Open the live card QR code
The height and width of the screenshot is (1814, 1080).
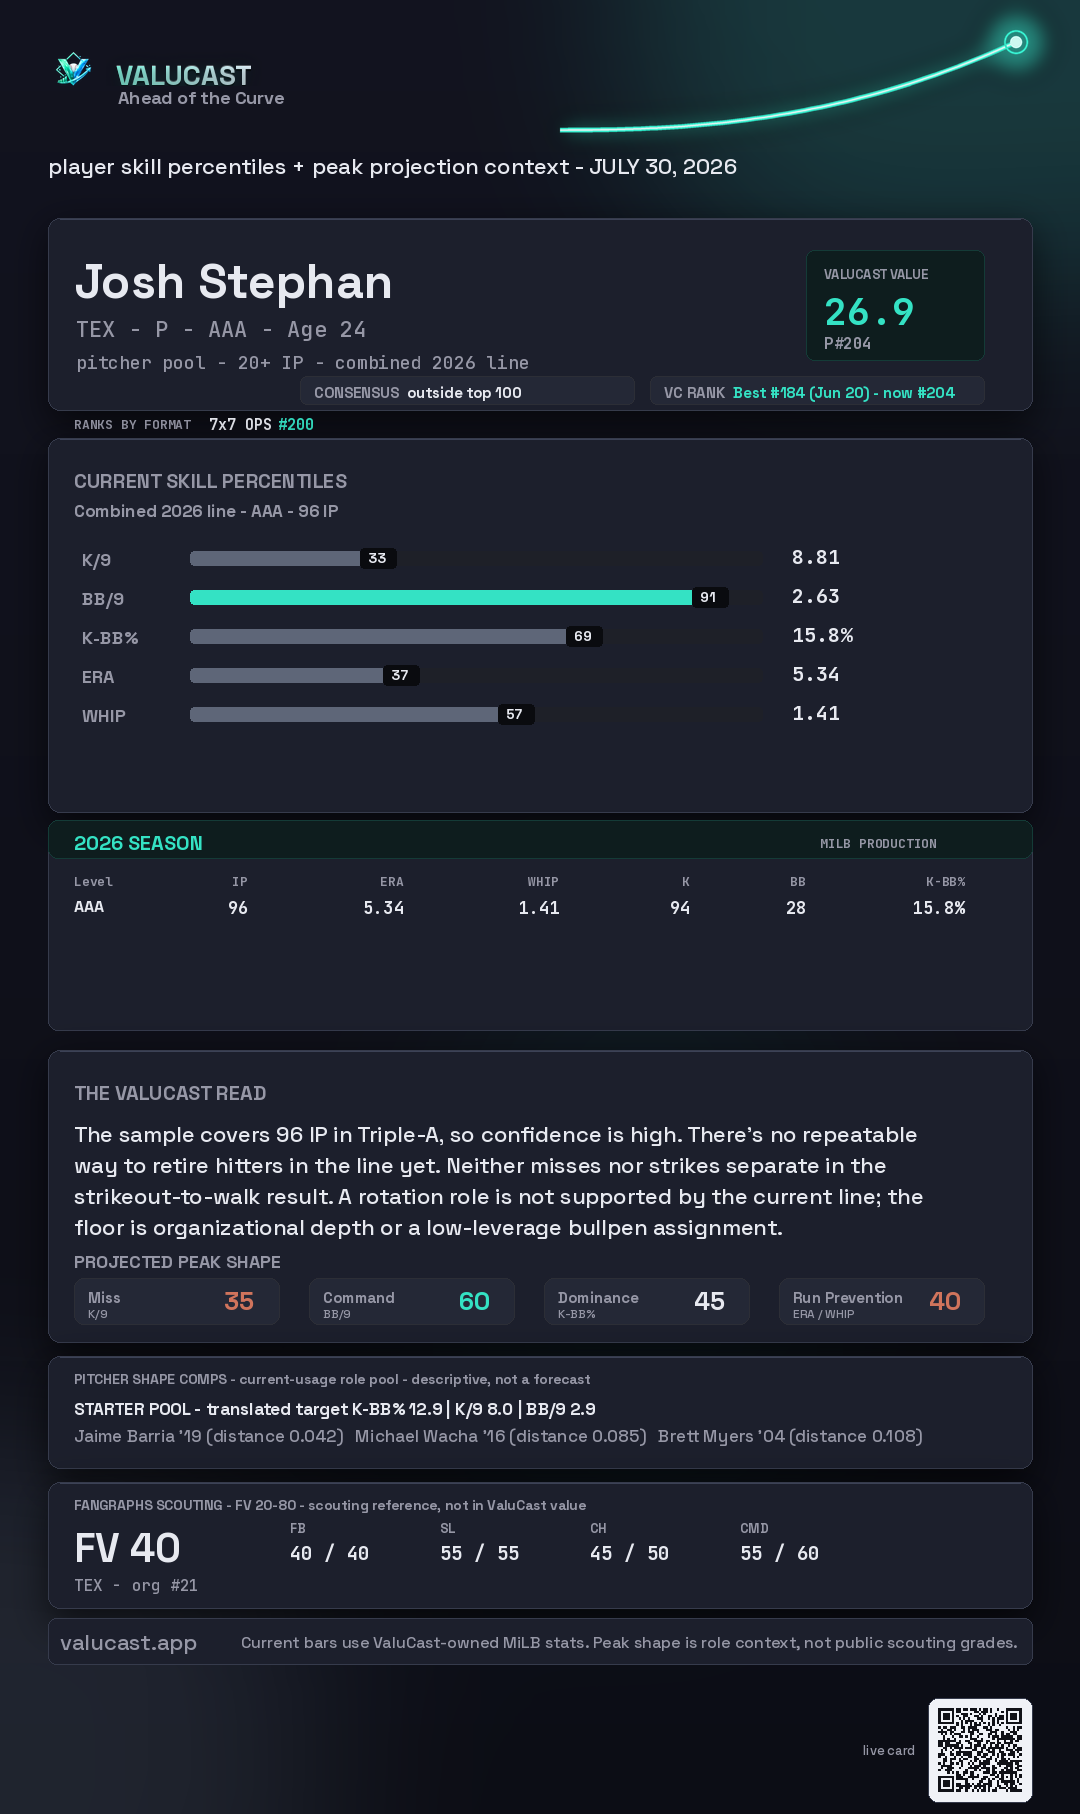coord(980,1750)
